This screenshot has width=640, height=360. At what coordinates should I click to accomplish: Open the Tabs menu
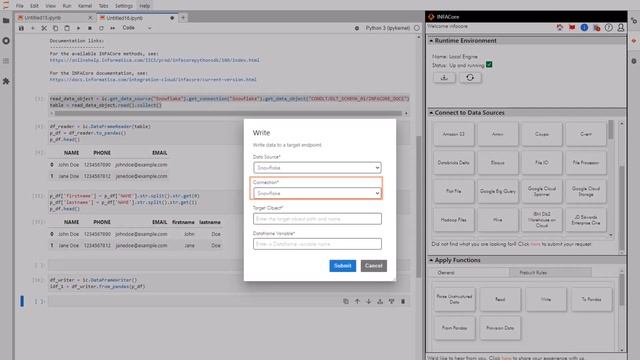[103, 6]
